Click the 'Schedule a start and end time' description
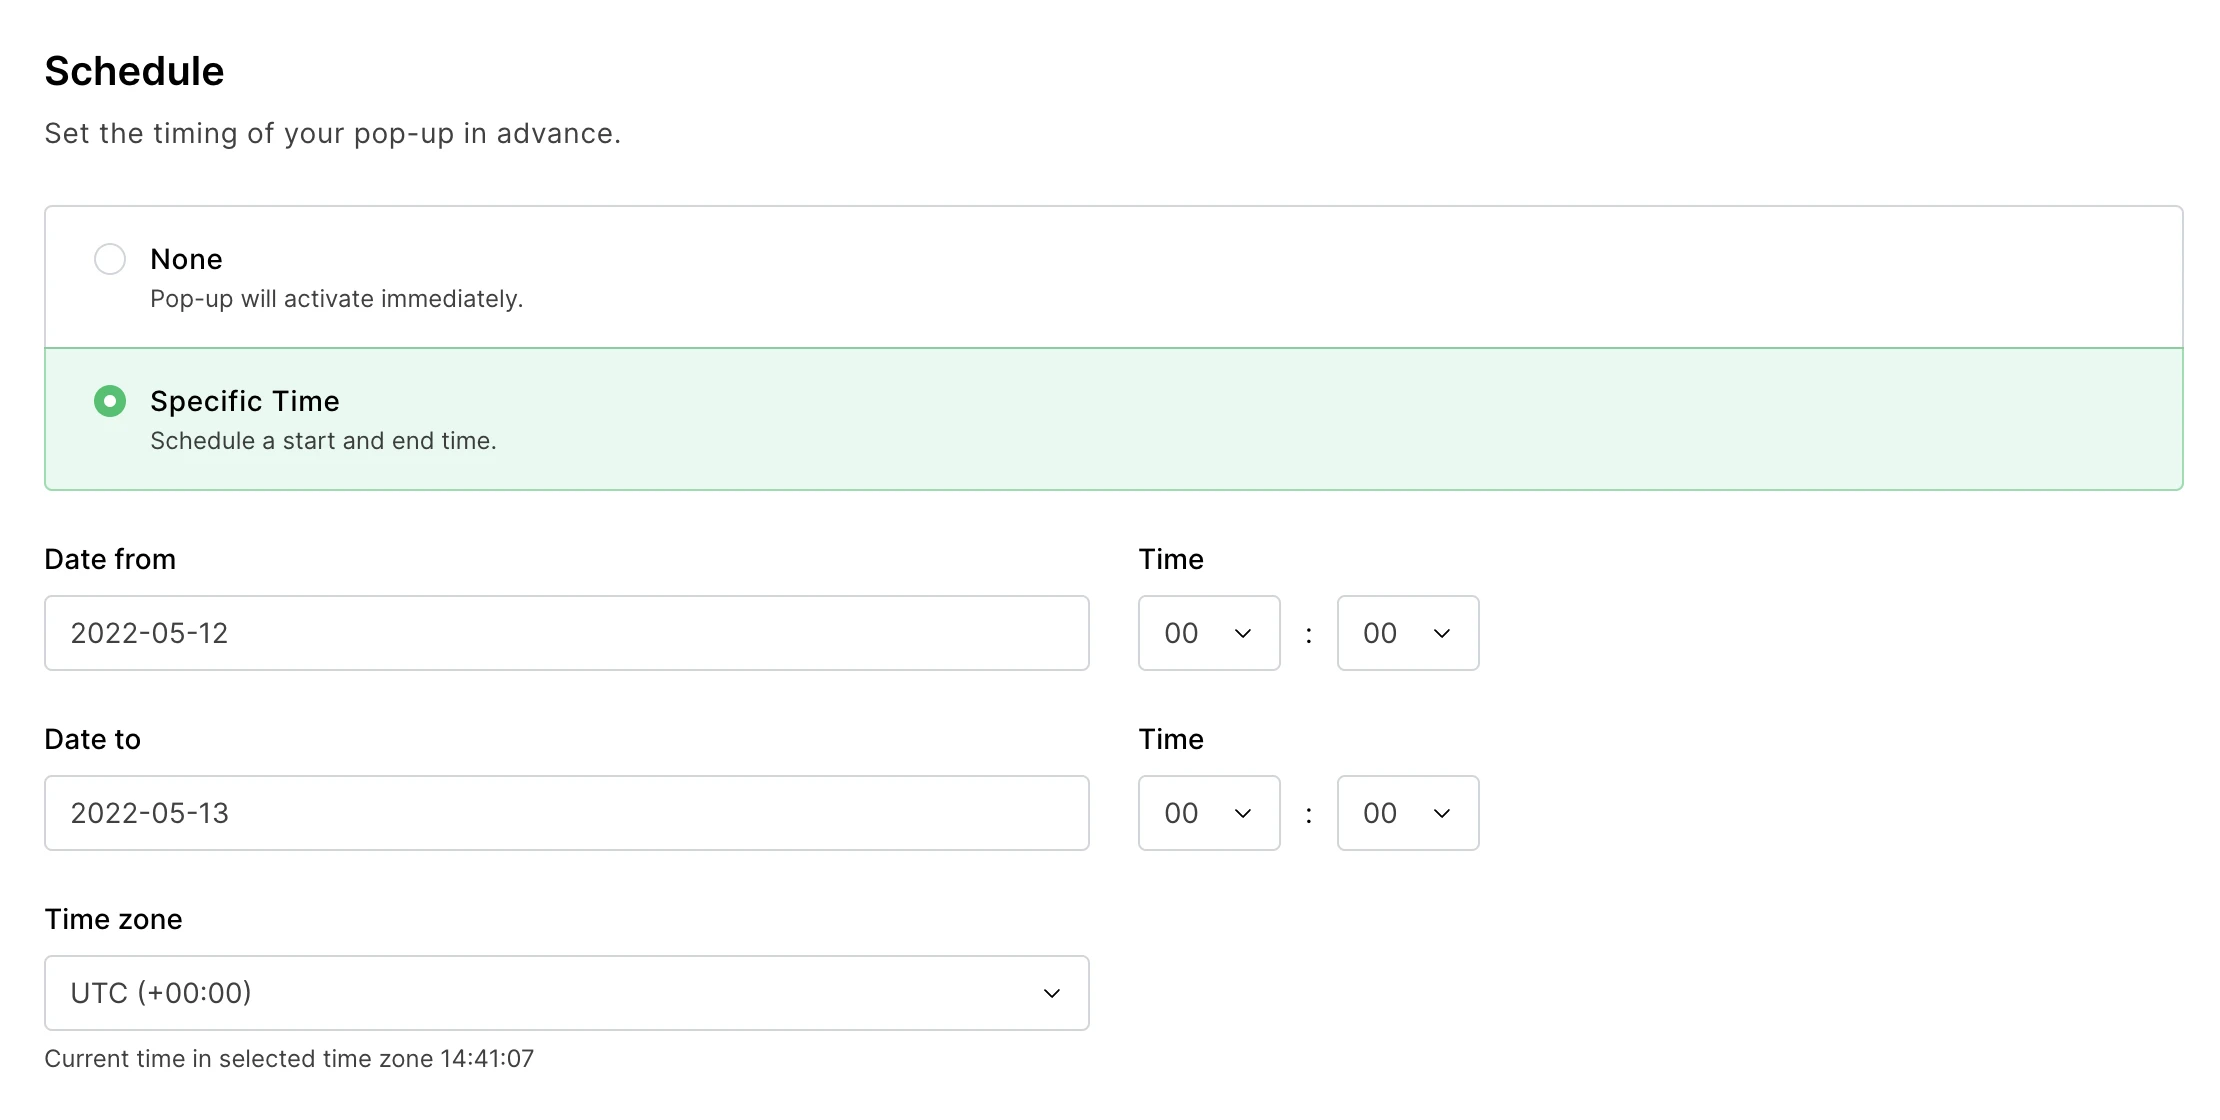Image resolution: width=2220 pixels, height=1120 pixels. [x=323, y=441]
